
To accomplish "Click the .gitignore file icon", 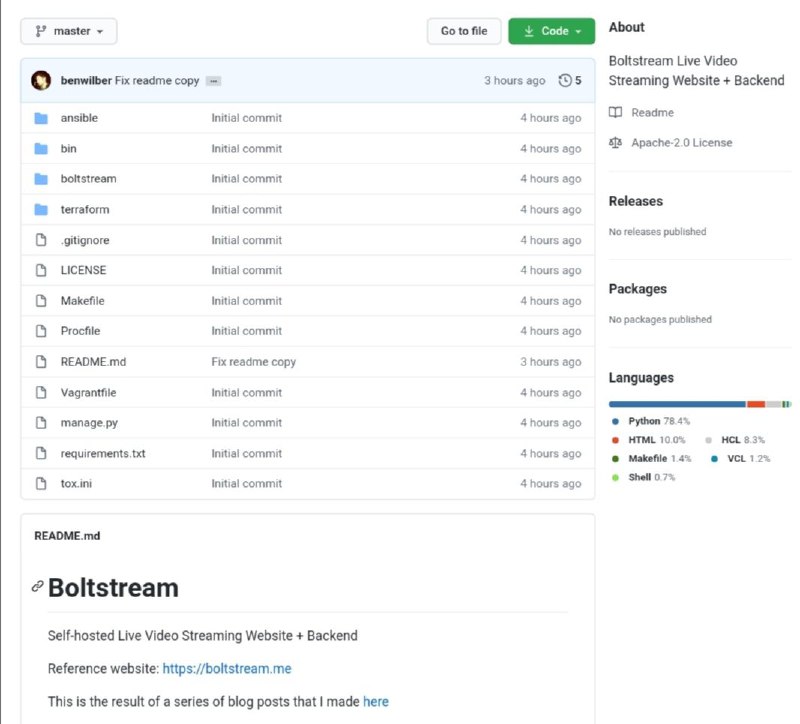I will (x=41, y=240).
